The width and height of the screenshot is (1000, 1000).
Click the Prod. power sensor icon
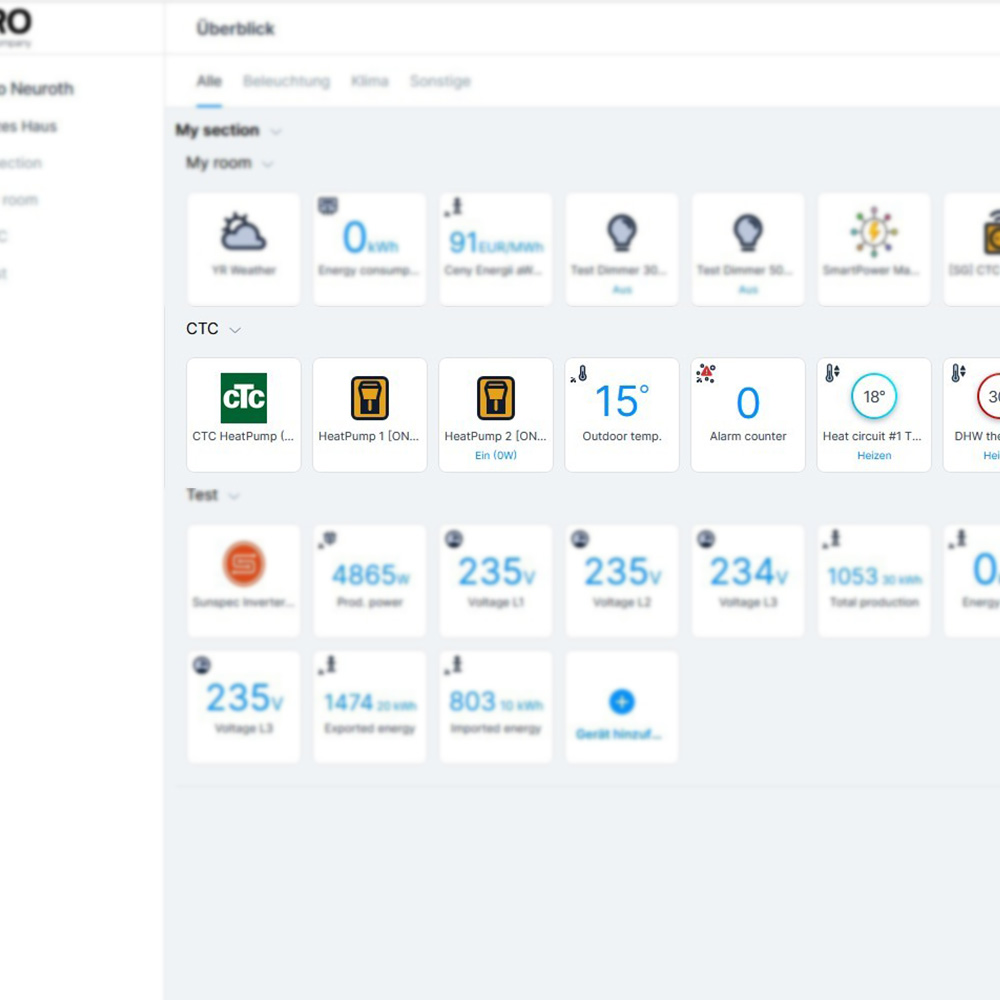point(328,539)
